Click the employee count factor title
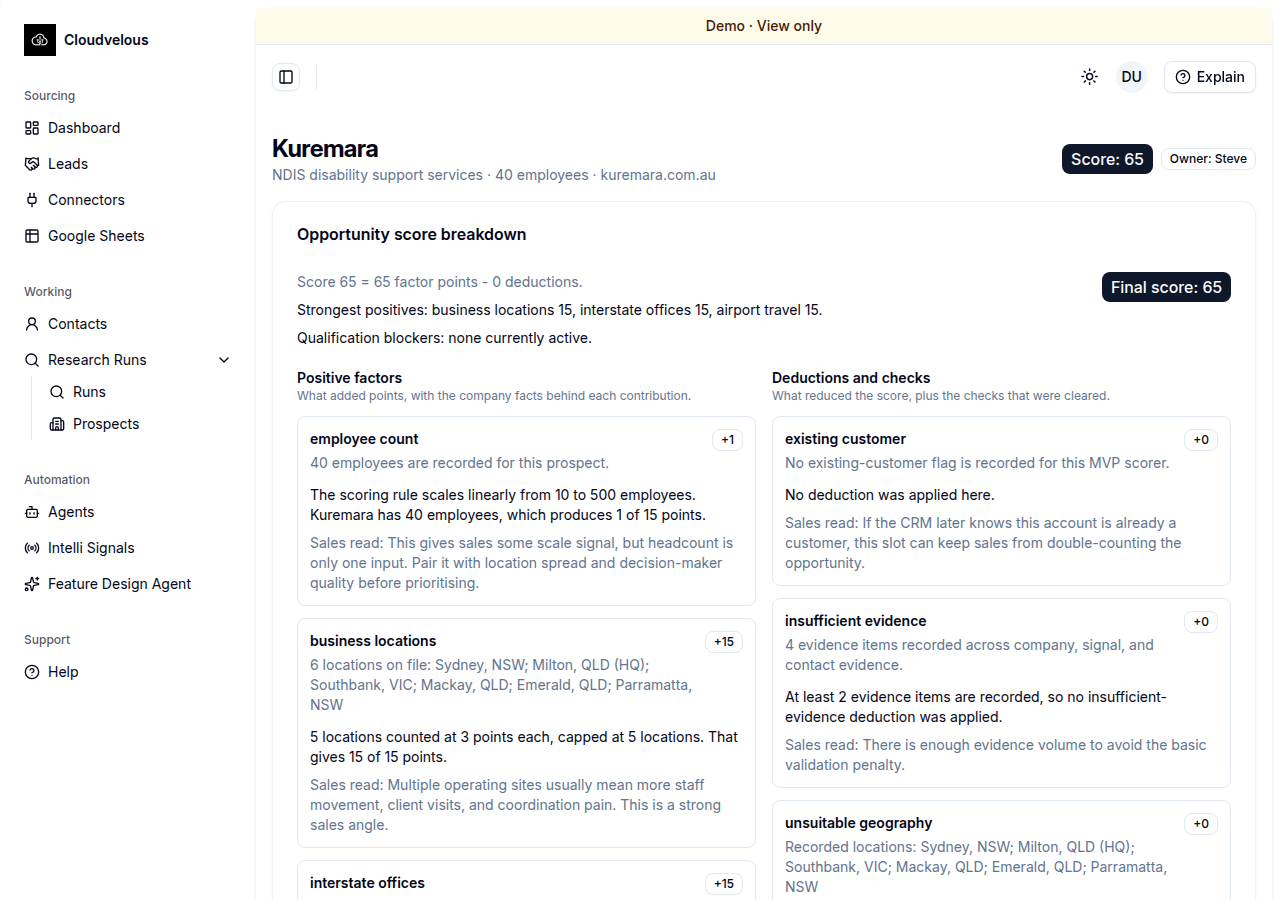 click(364, 439)
